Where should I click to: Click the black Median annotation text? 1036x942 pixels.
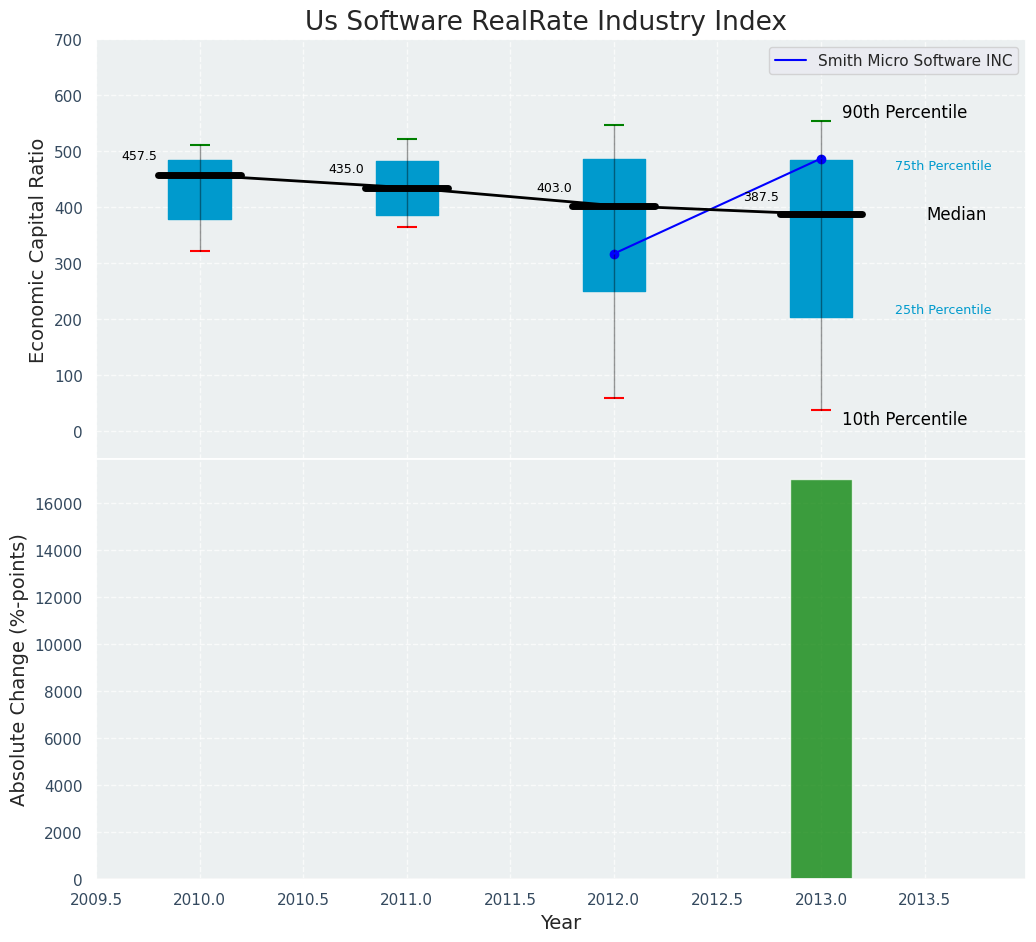pyautogui.click(x=956, y=215)
